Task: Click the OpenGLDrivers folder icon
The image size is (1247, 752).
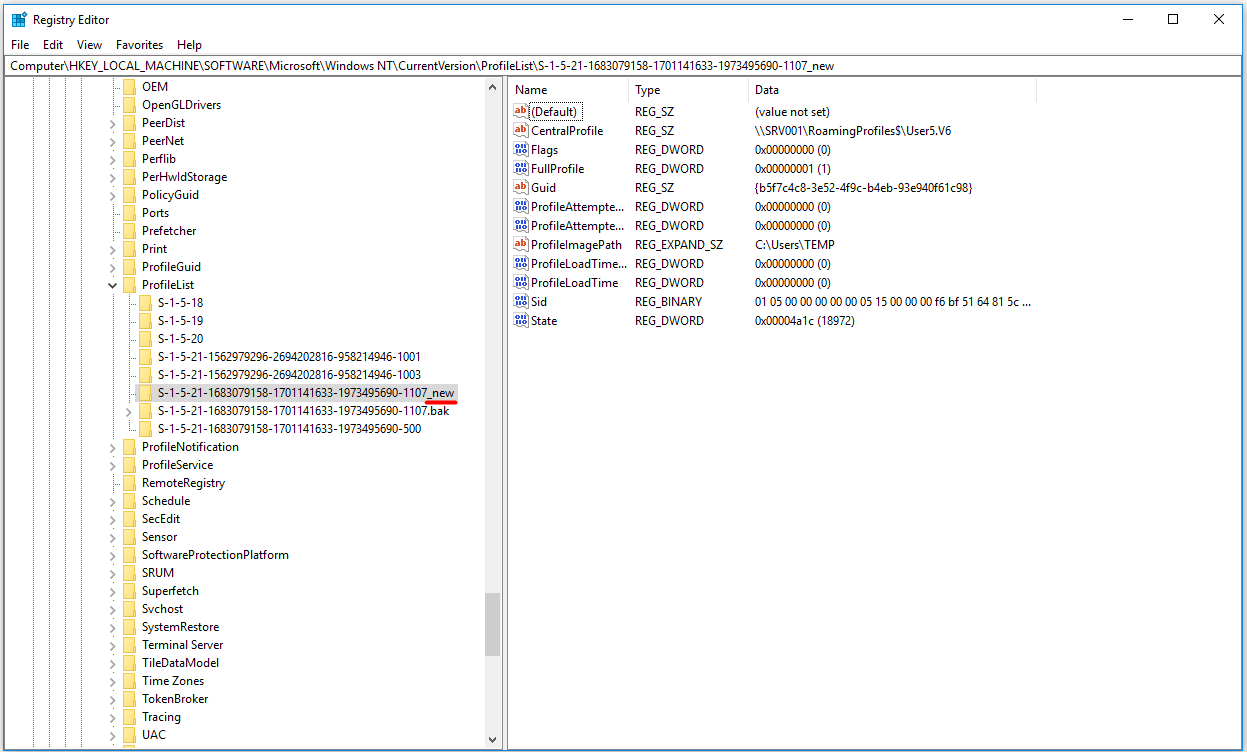Action: (x=129, y=105)
